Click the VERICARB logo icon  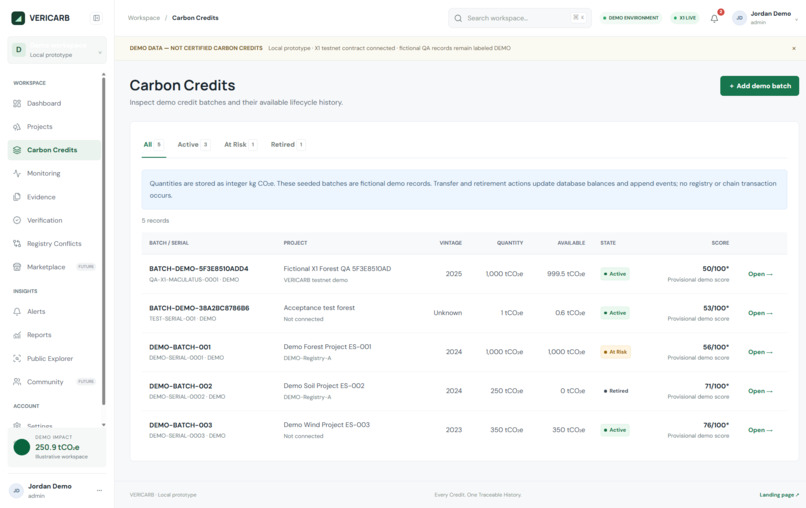point(18,18)
